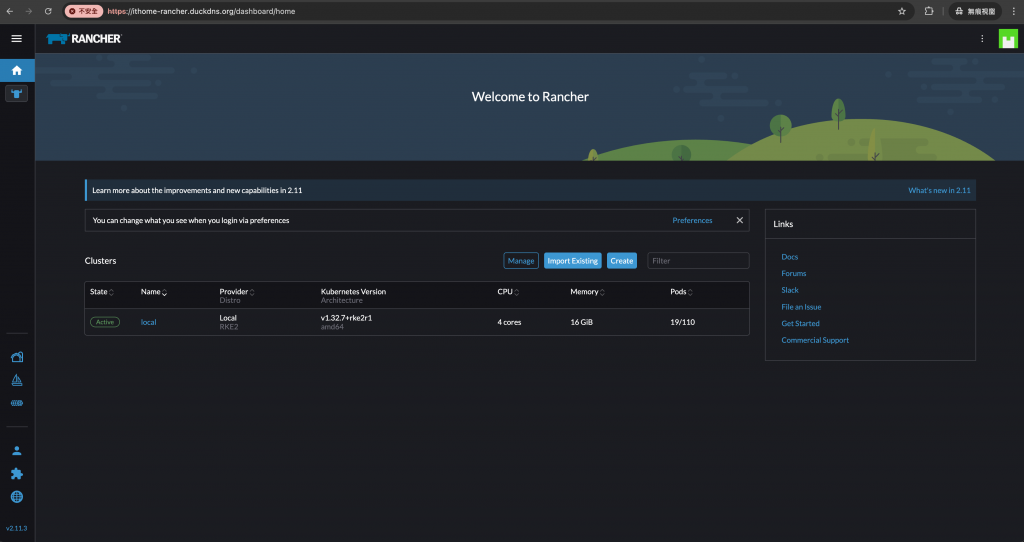
Task: Sort clusters by Memory column
Action: pos(587,292)
